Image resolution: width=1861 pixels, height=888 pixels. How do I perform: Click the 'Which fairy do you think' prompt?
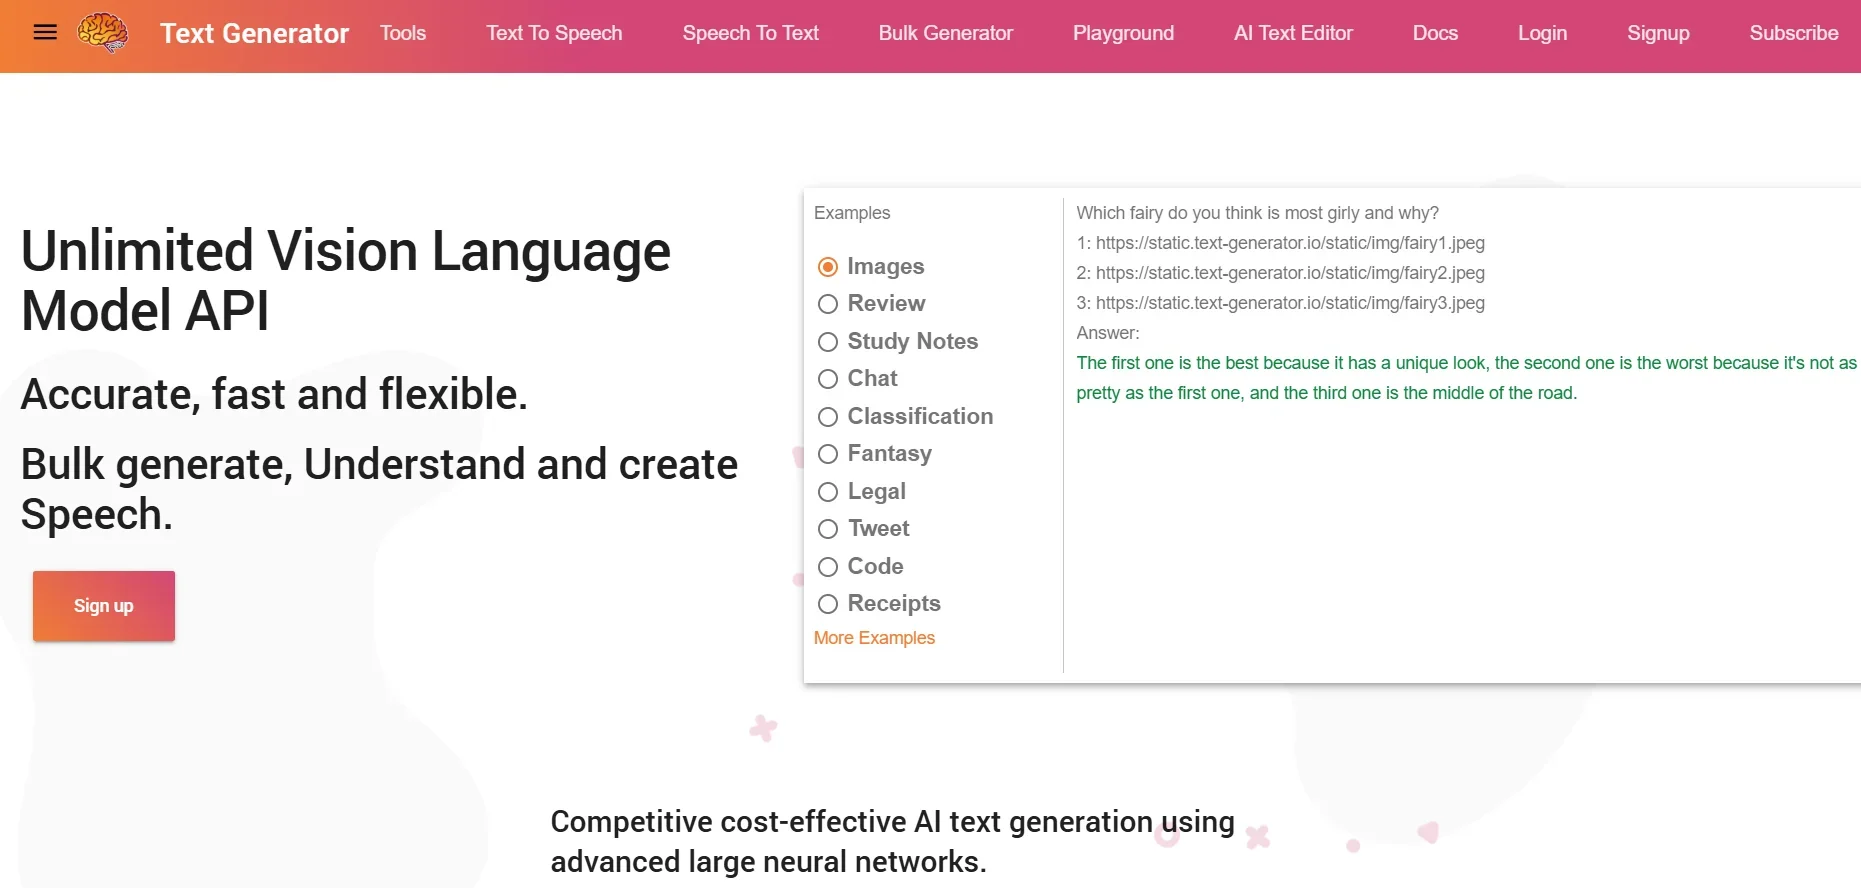click(x=1257, y=213)
